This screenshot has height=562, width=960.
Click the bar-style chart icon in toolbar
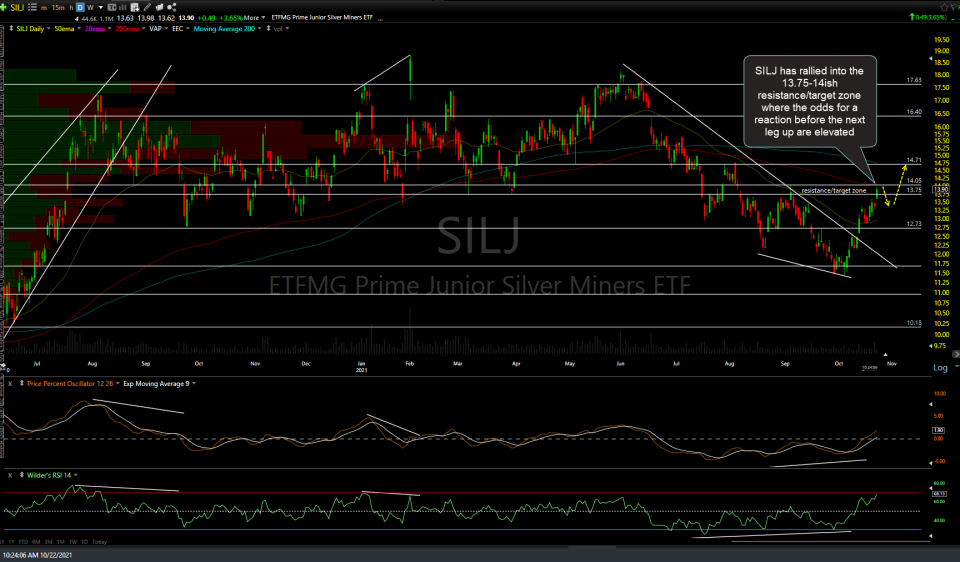coord(122,7)
